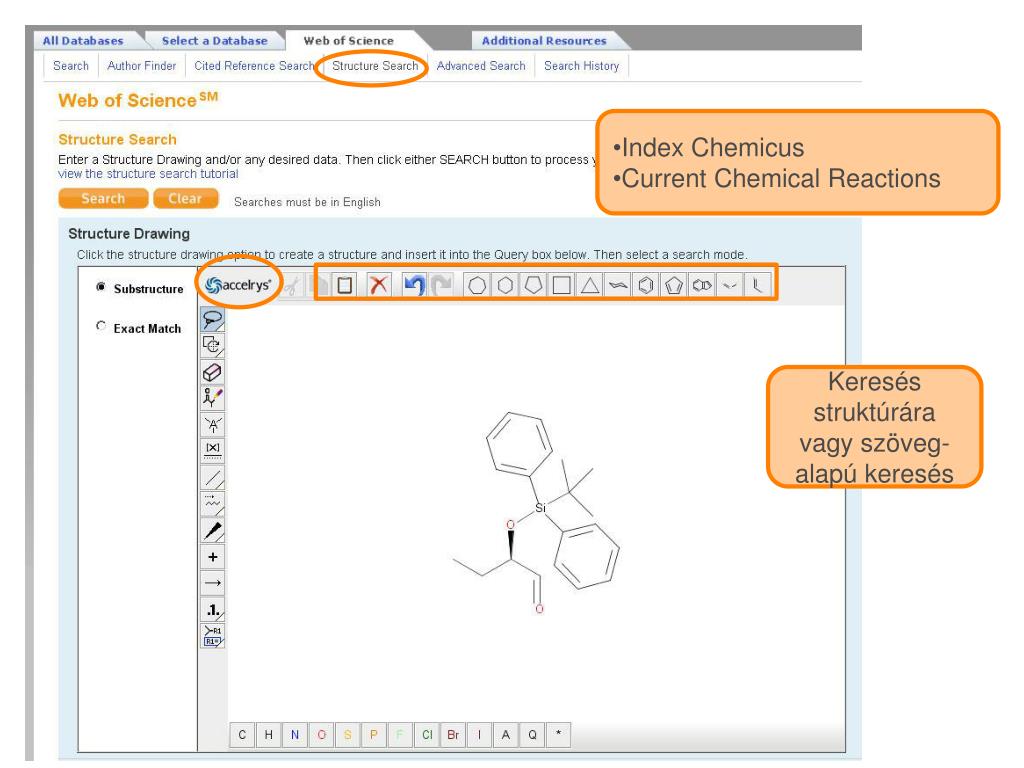Click the last angled bond template
Screen dimensions: 1024x768
pyautogui.click(x=757, y=285)
